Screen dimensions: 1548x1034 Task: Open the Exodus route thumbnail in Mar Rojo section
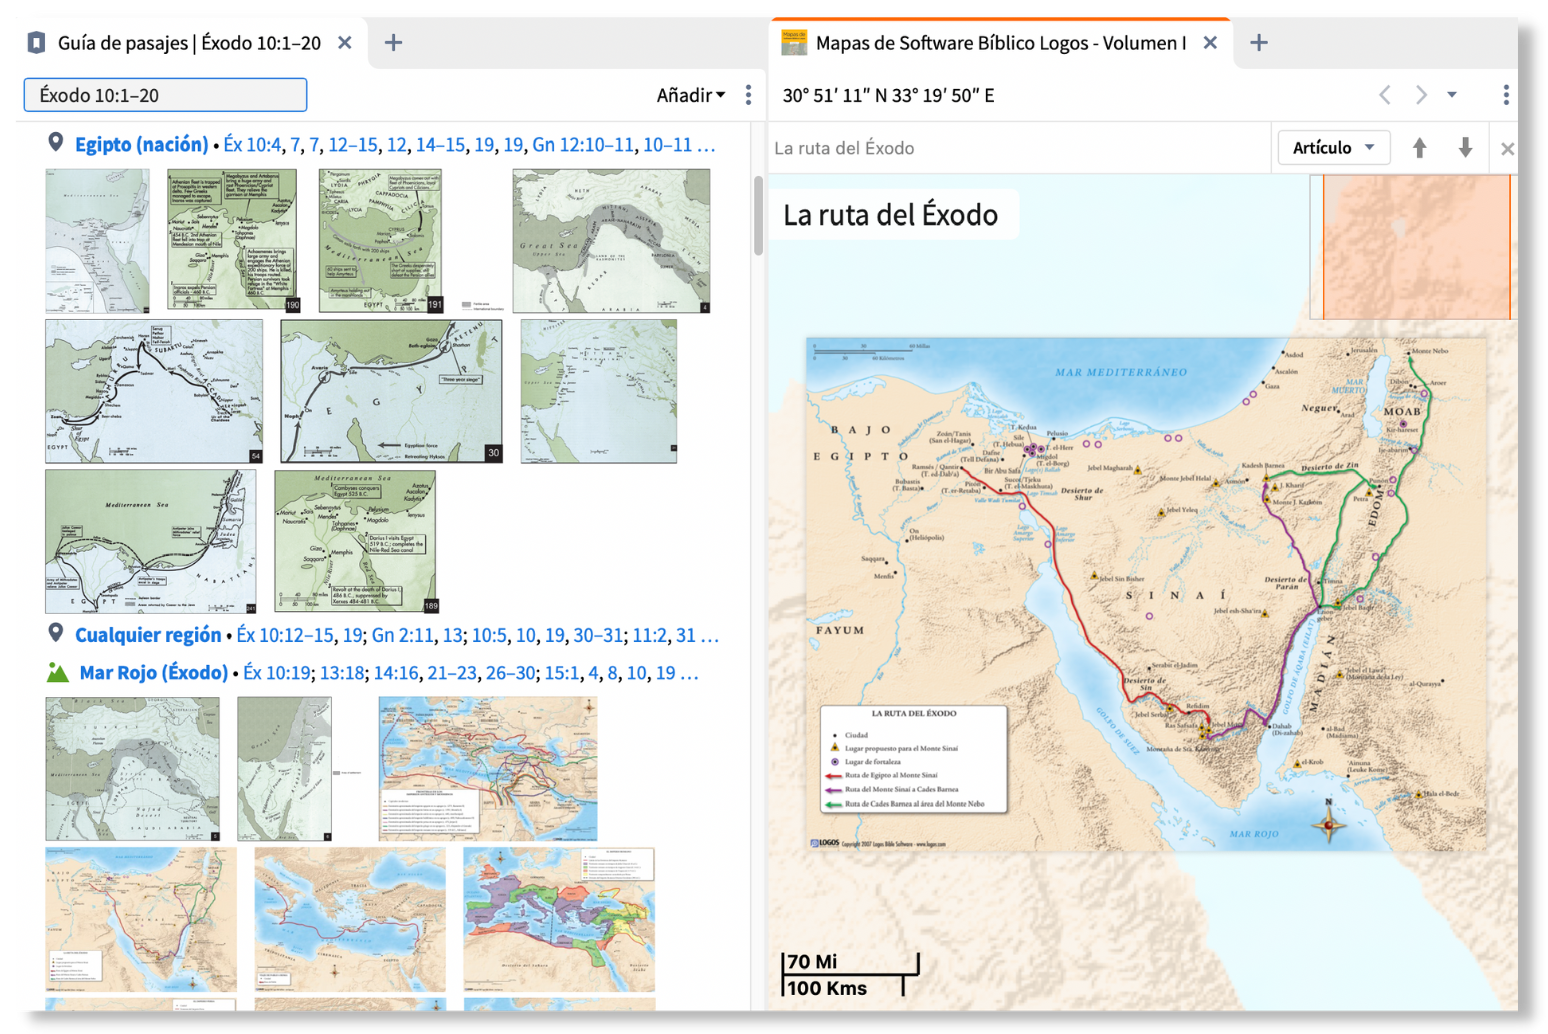(141, 920)
